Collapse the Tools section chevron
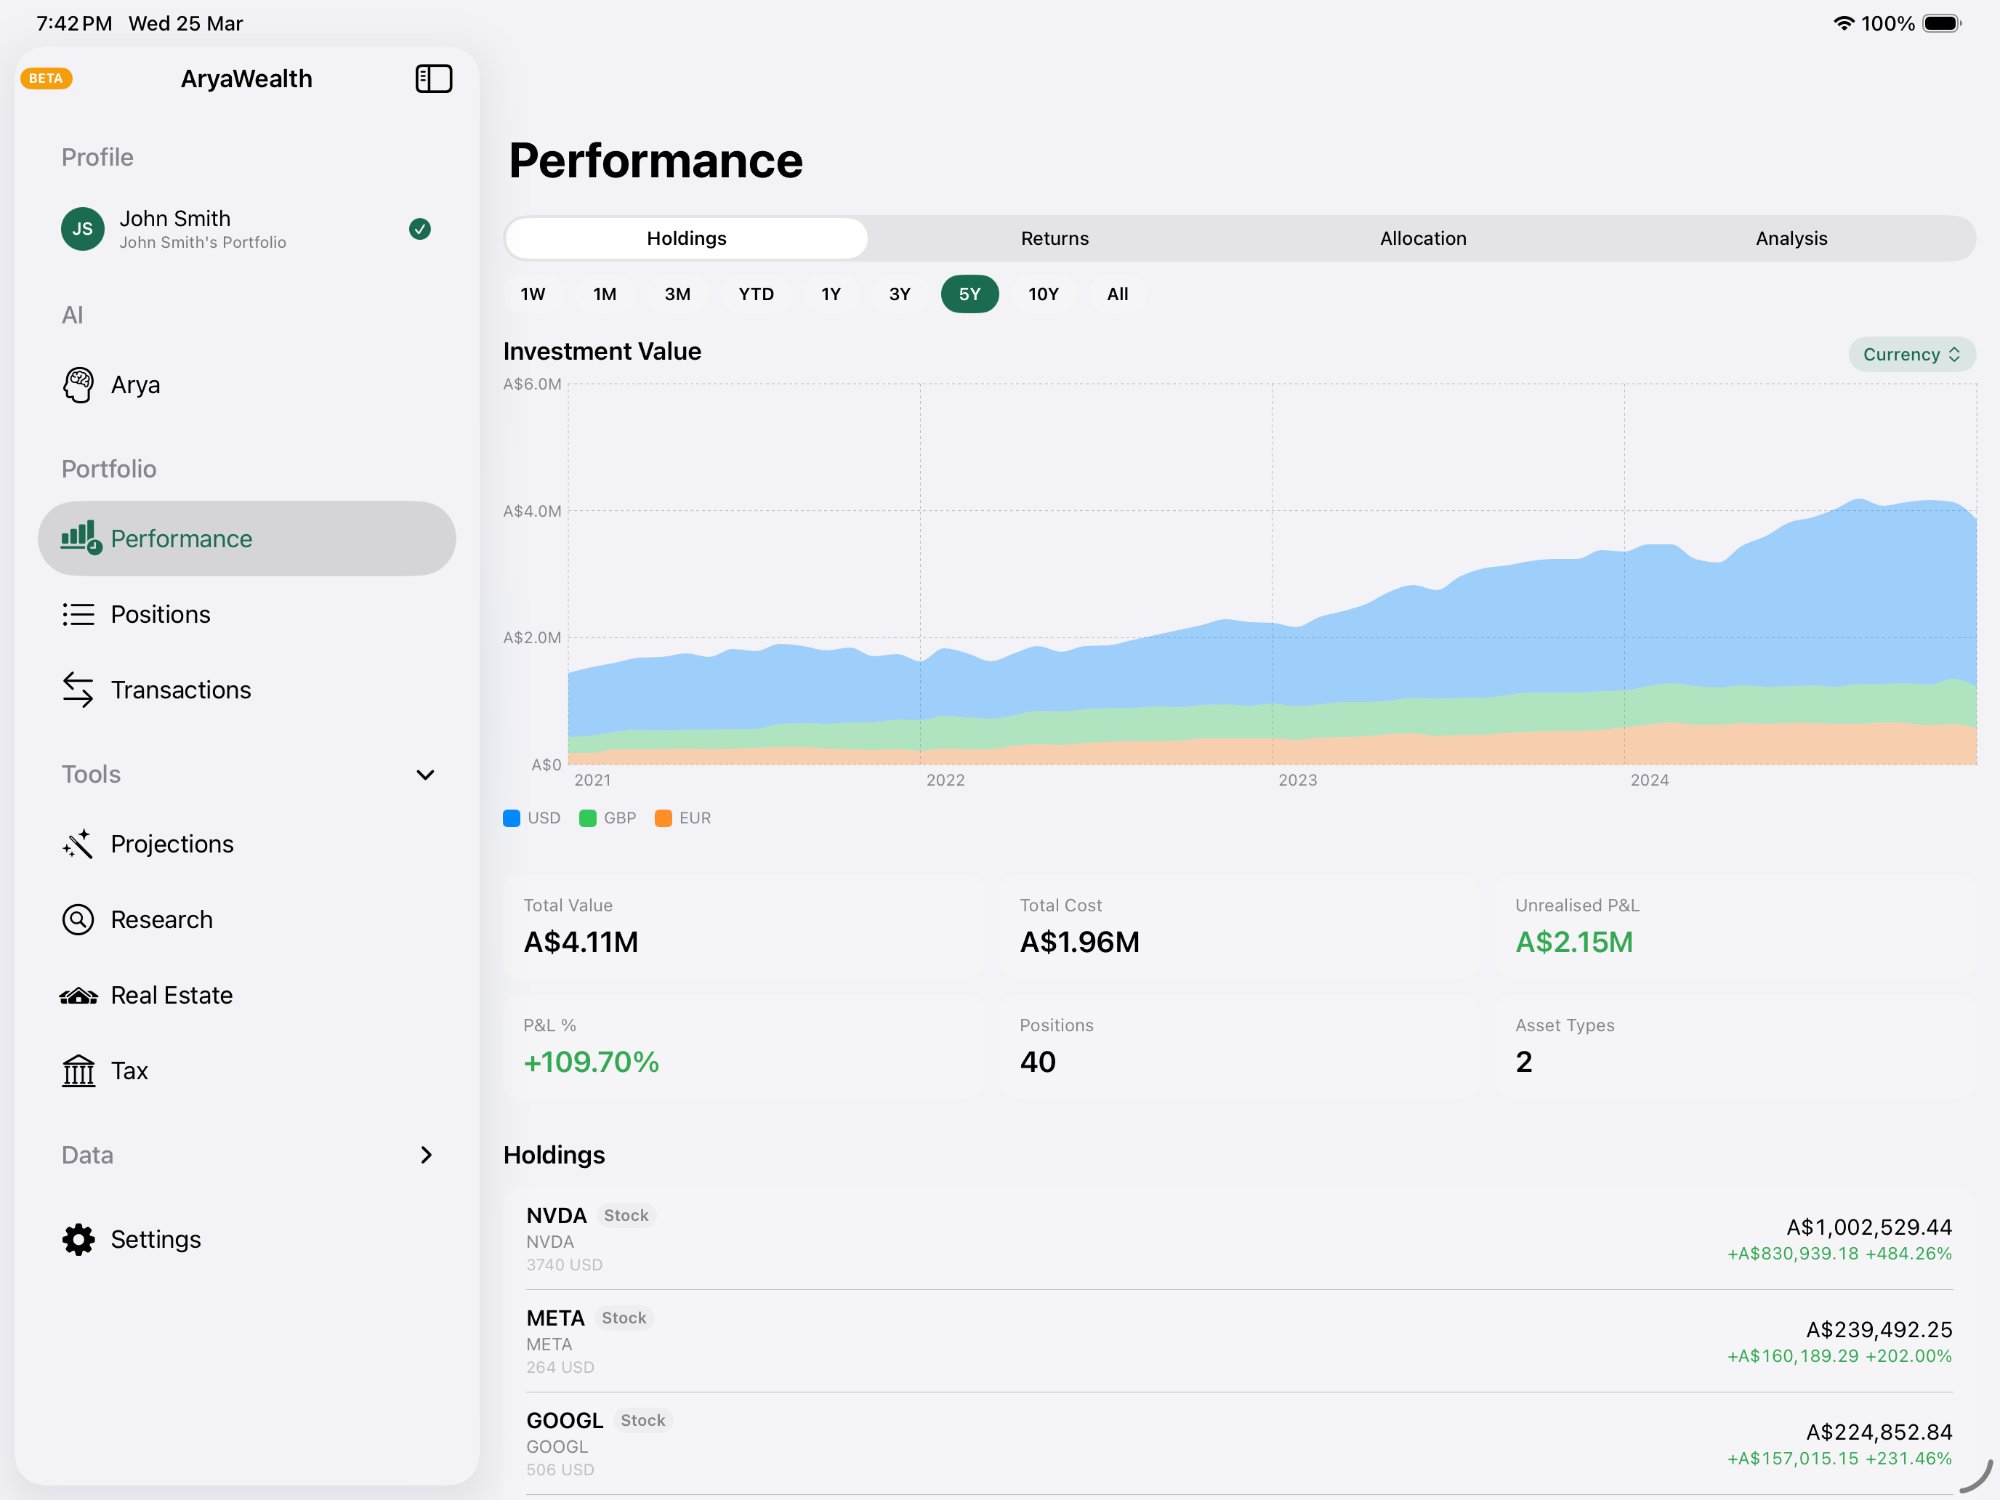Viewport: 2000px width, 1500px height. tap(425, 775)
